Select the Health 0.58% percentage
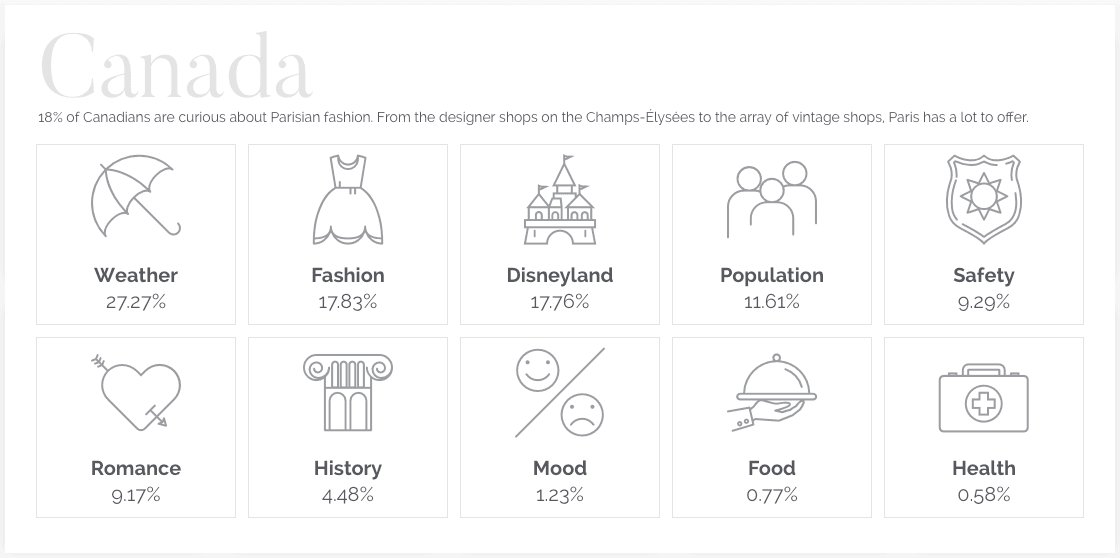The width and height of the screenshot is (1120, 558). pos(983,495)
